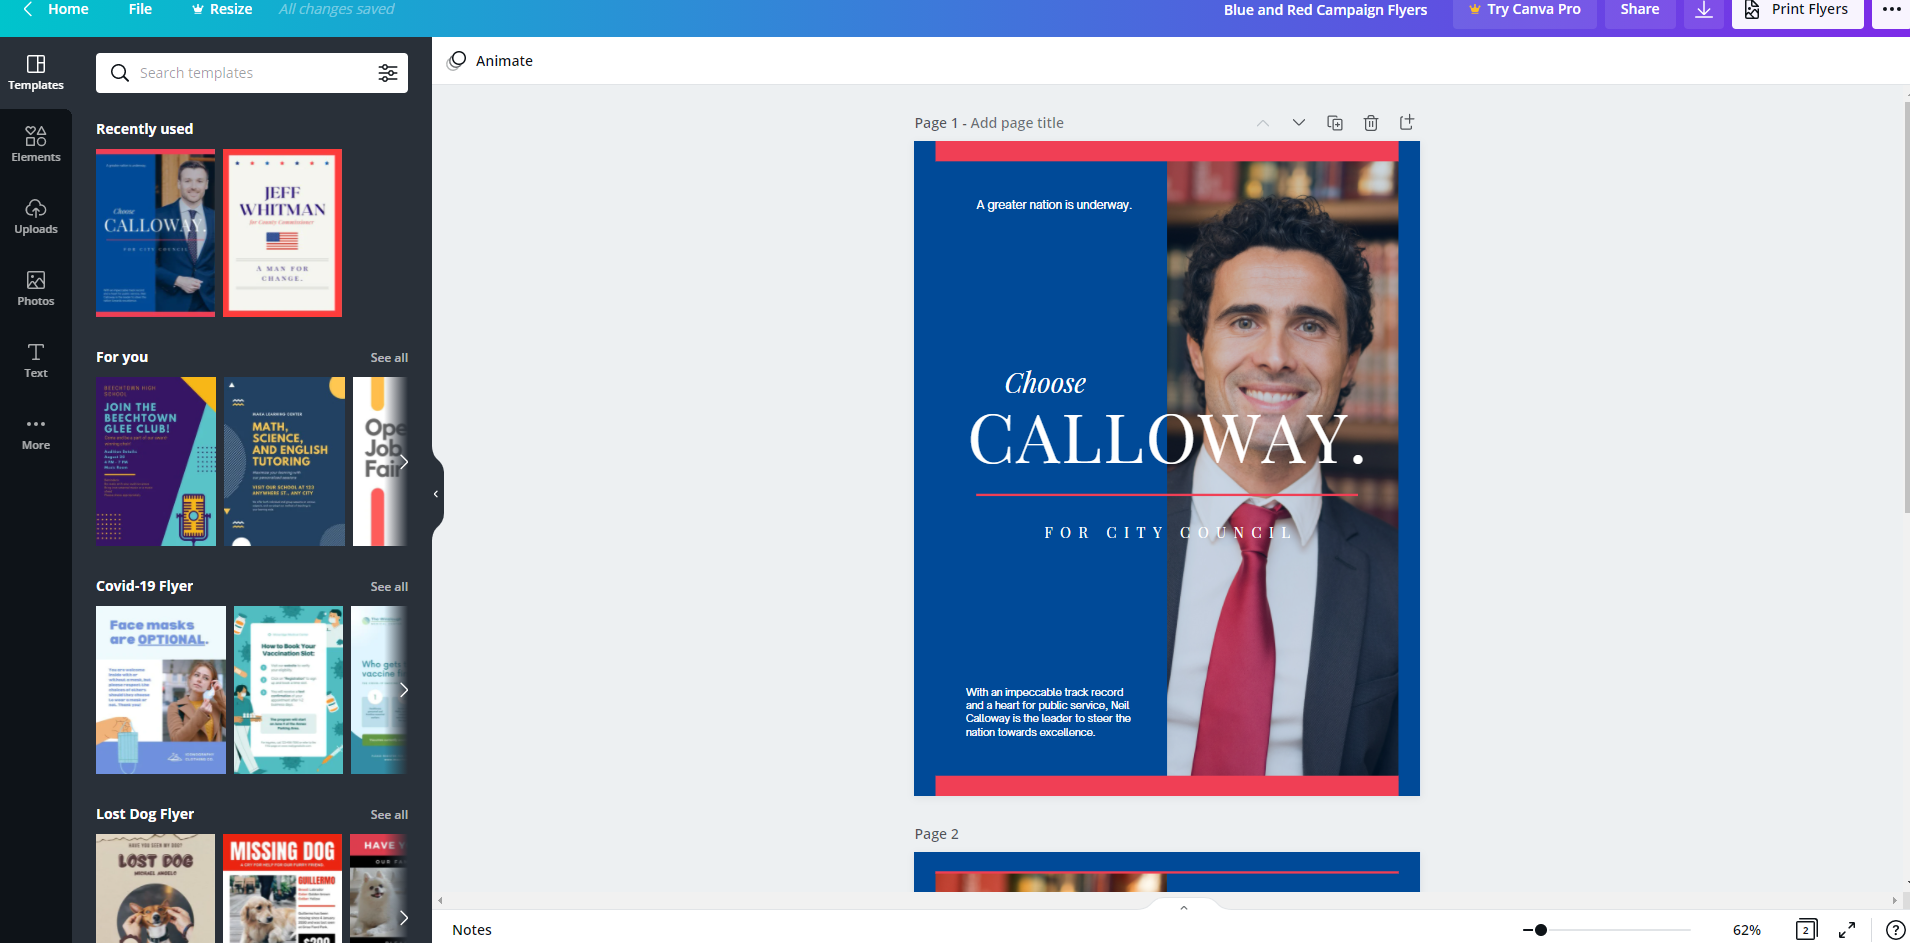The image size is (1910, 943).
Task: Open the Photos panel
Action: point(36,288)
